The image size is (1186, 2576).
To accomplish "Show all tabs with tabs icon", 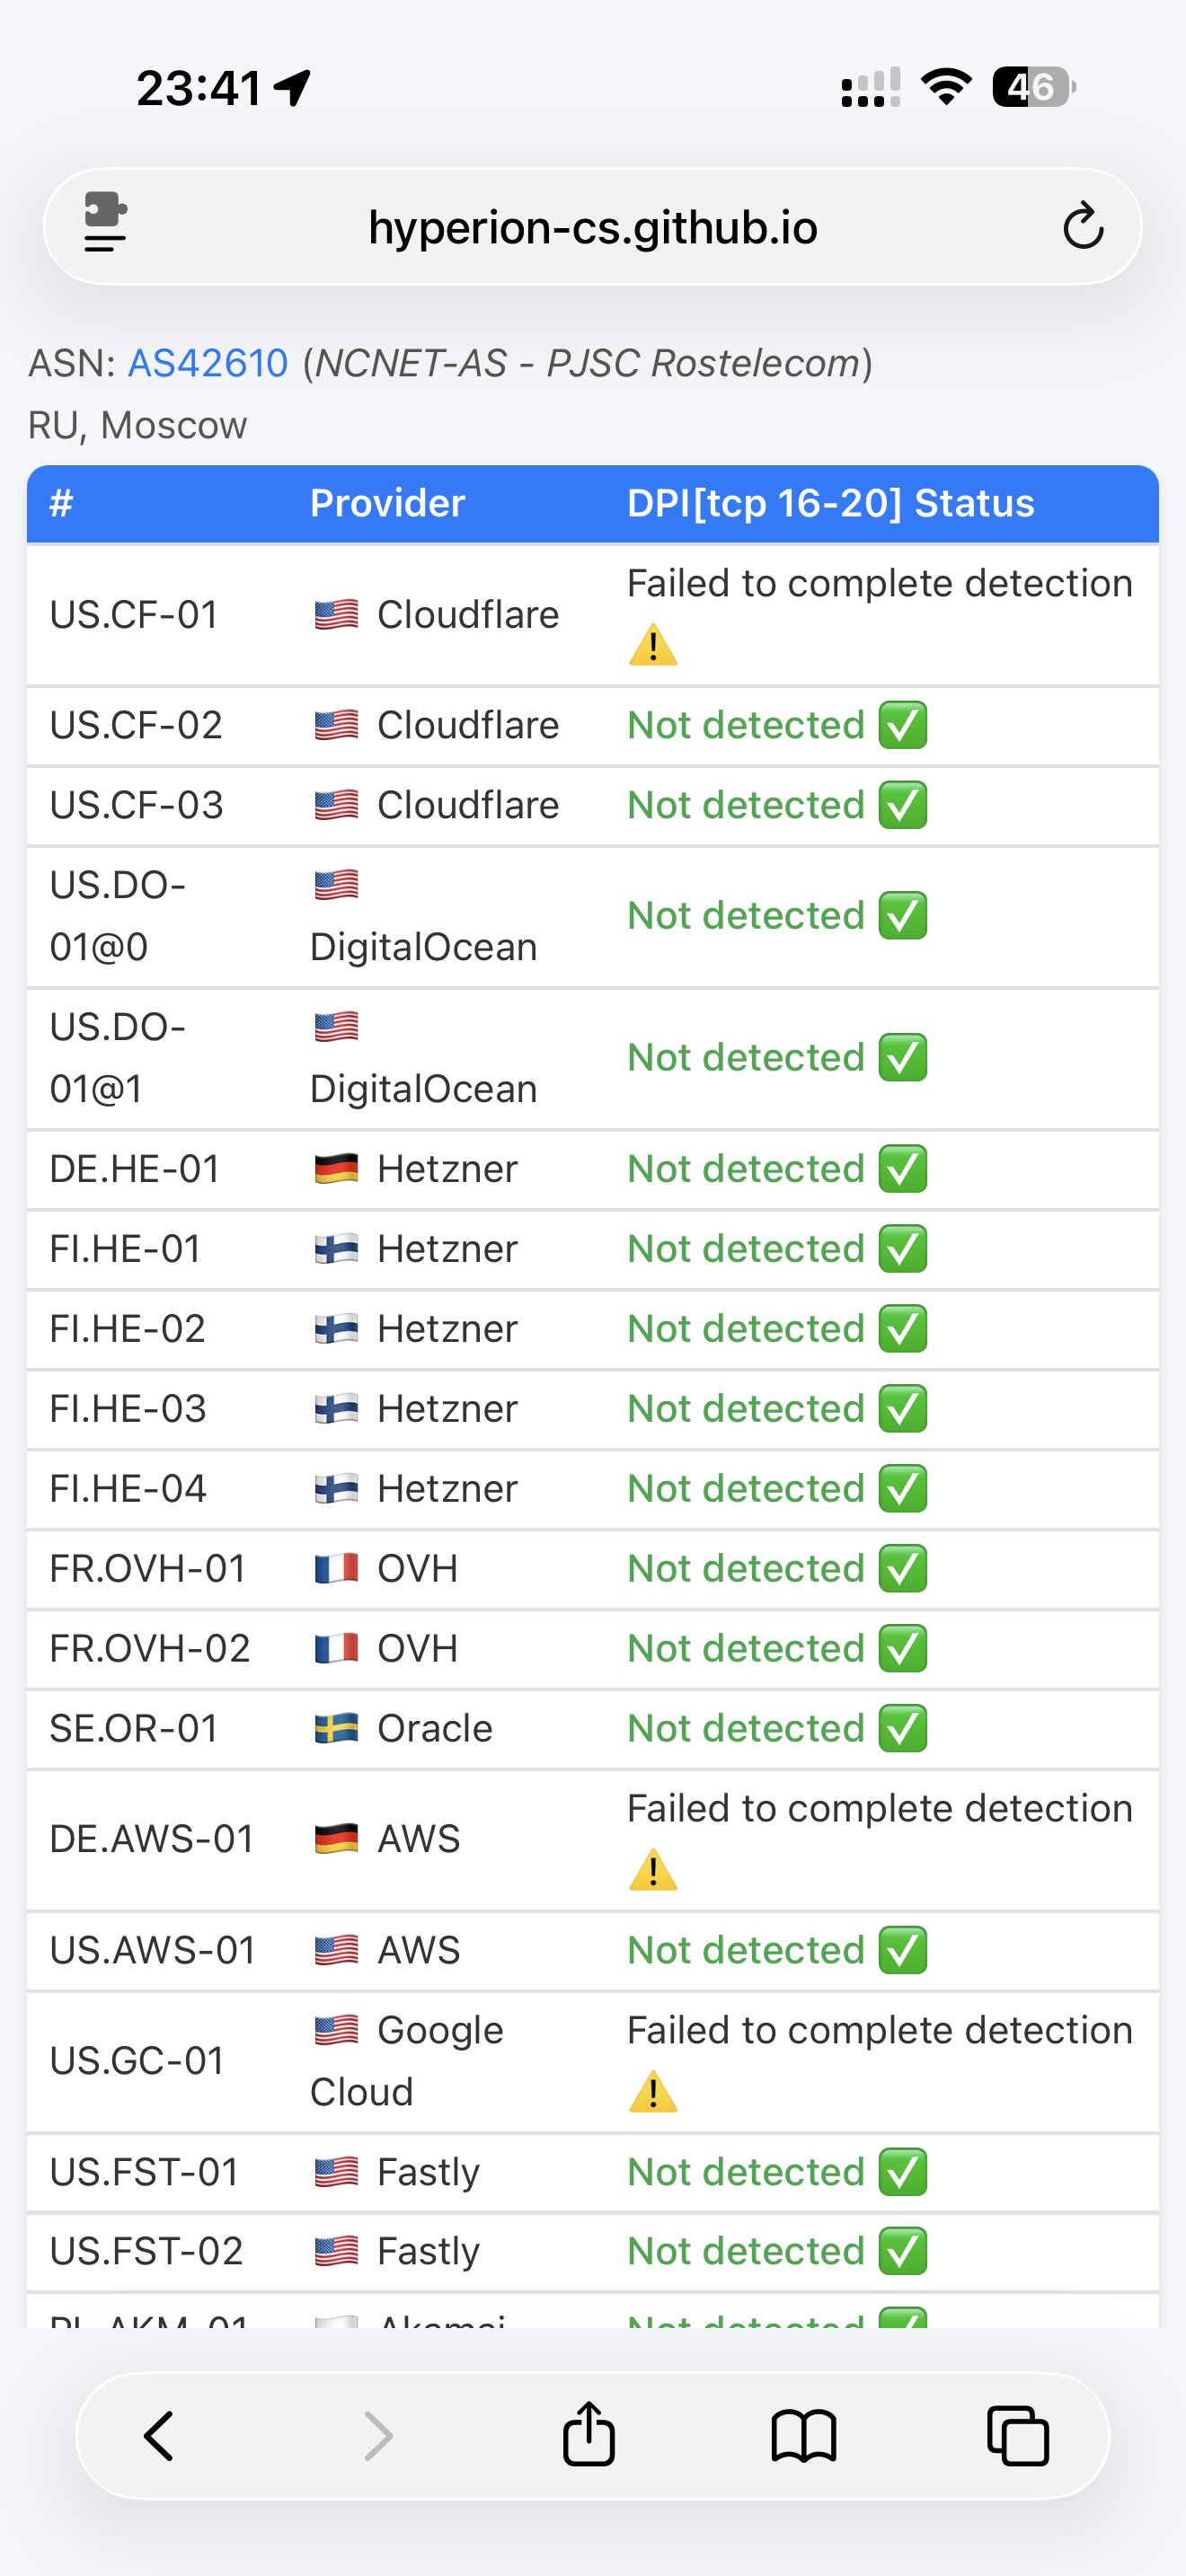I will (x=1017, y=2435).
